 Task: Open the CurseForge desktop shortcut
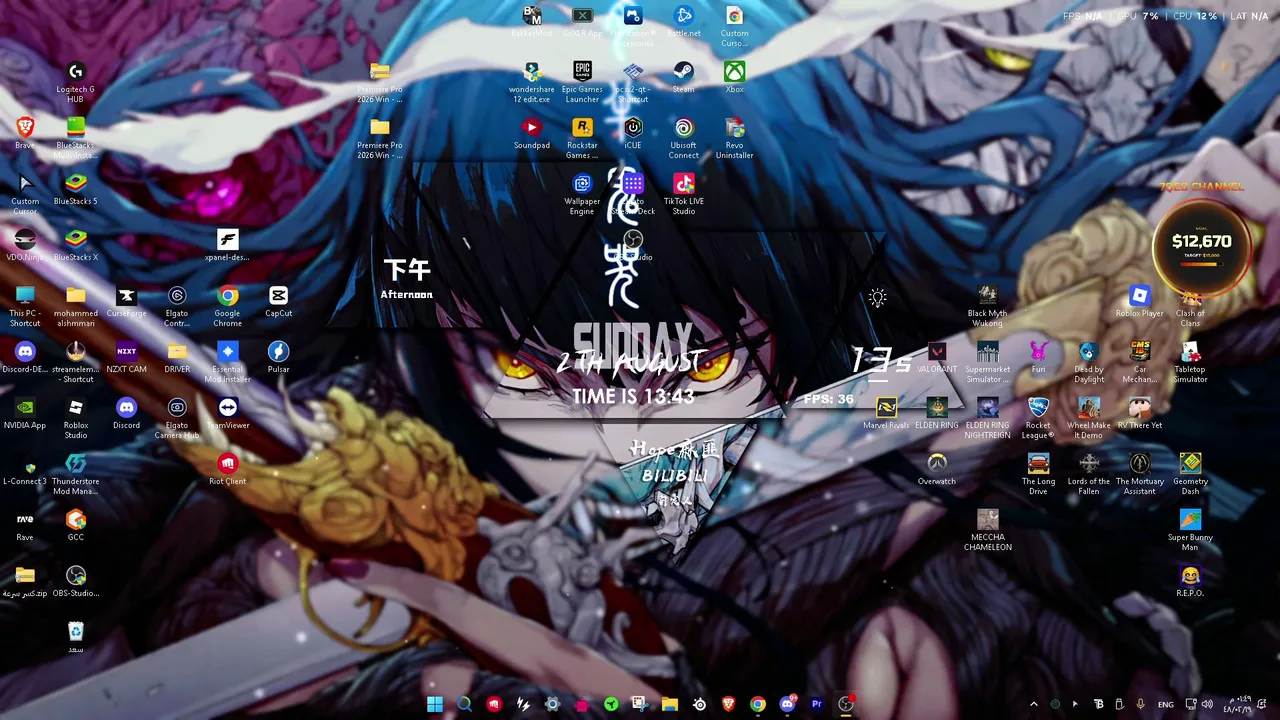click(126, 301)
